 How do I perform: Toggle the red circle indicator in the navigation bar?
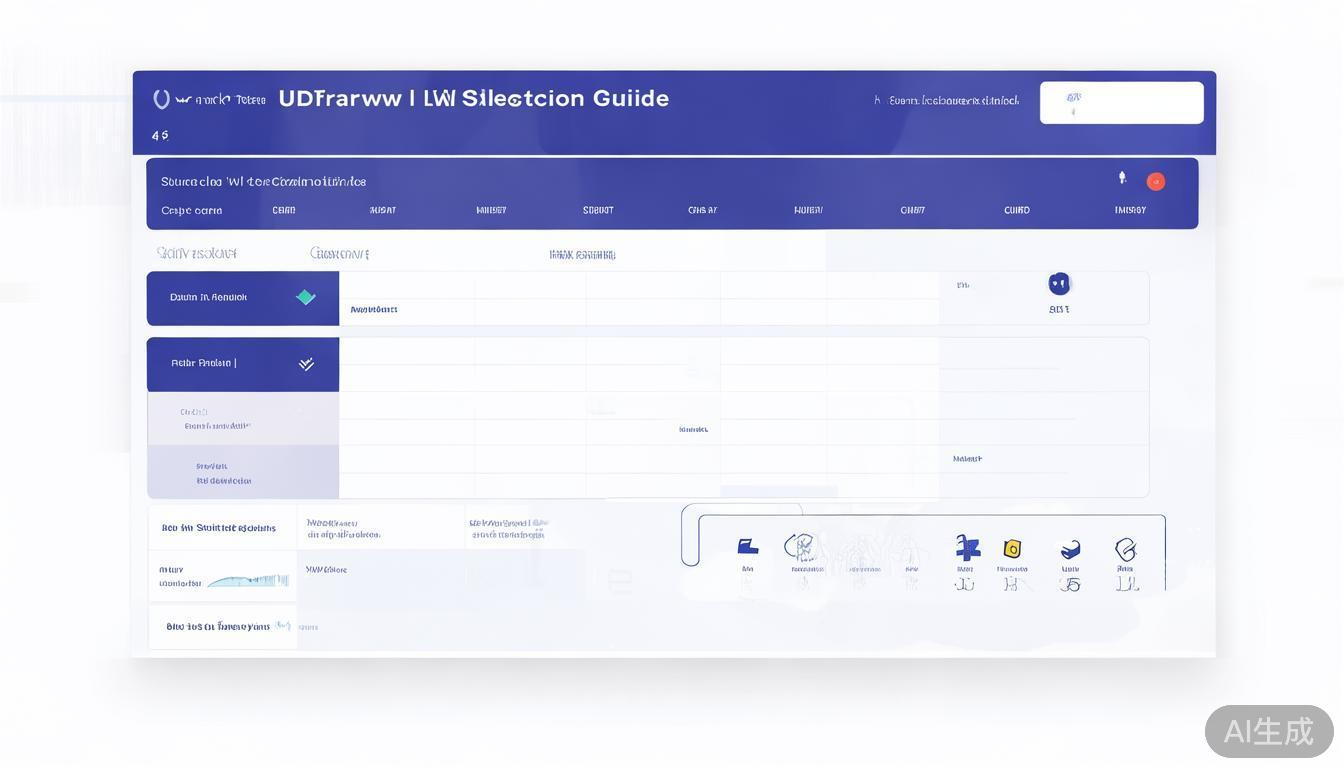pyautogui.click(x=1156, y=181)
